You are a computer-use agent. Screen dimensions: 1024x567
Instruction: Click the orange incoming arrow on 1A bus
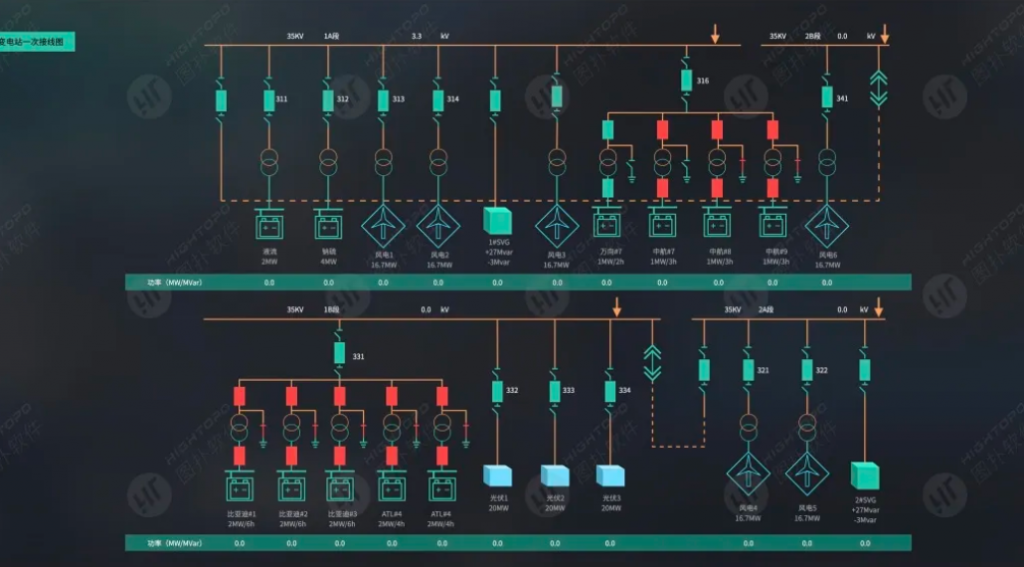pyautogui.click(x=715, y=34)
